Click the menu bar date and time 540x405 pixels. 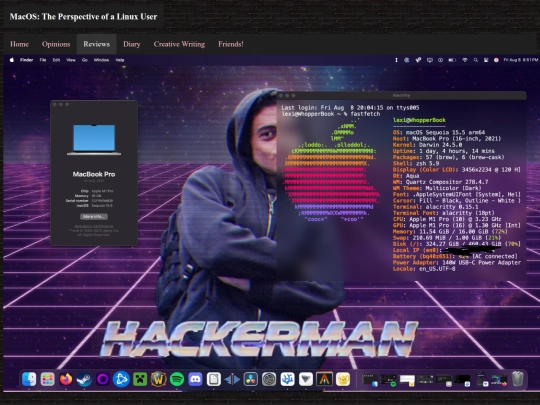click(x=520, y=60)
